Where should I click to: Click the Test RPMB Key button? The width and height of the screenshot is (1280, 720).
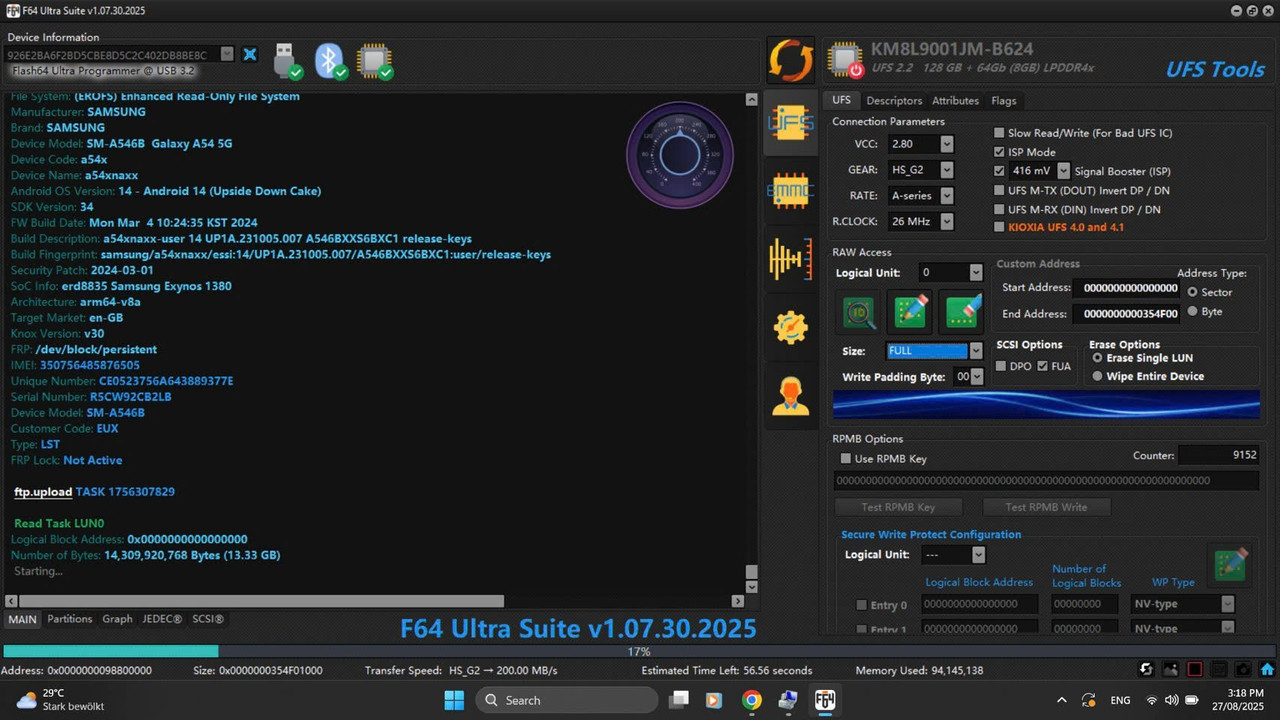(x=898, y=507)
